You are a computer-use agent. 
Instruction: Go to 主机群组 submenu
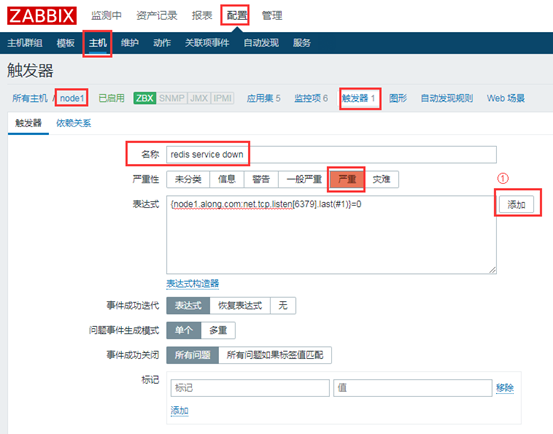25,43
